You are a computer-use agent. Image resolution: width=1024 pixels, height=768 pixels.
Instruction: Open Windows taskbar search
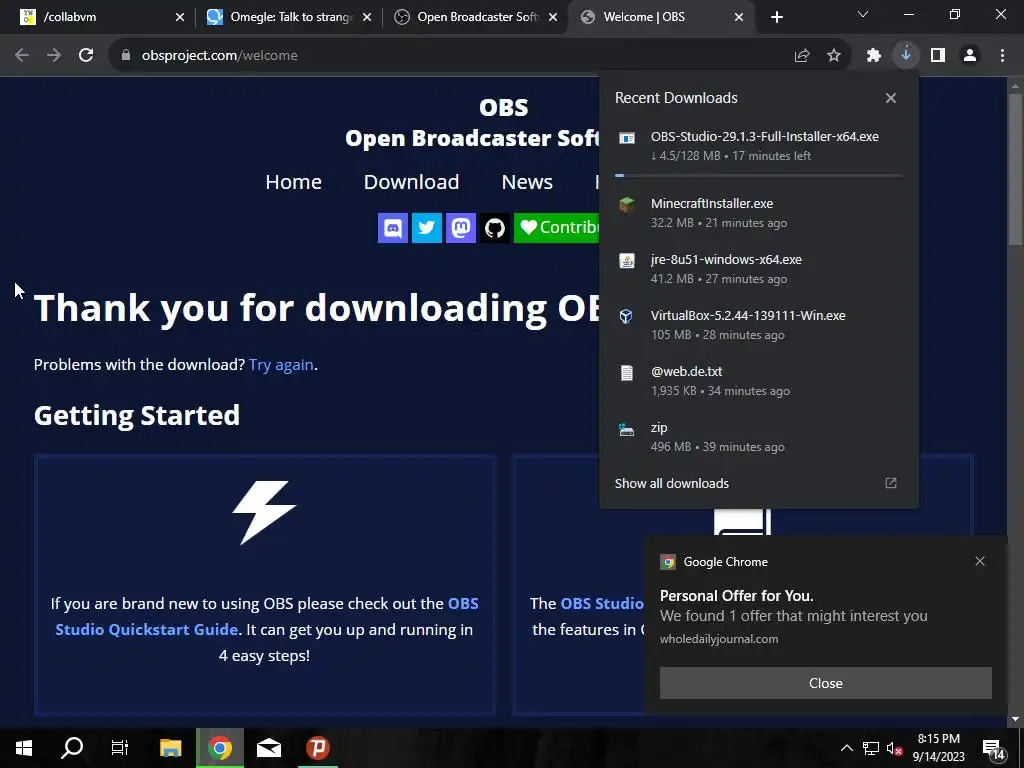72,748
